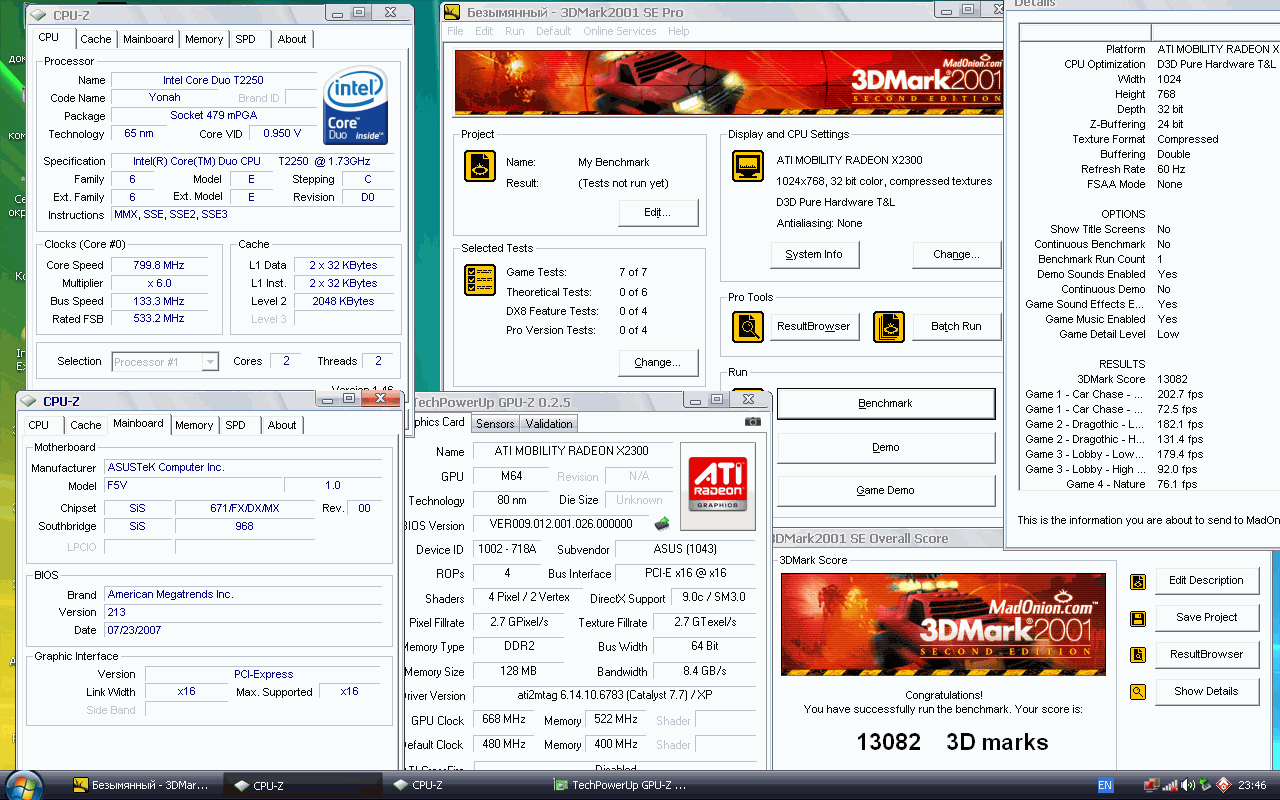The height and width of the screenshot is (800, 1280).
Task: Click the Project icon in 3DMark2001
Action: click(x=480, y=166)
